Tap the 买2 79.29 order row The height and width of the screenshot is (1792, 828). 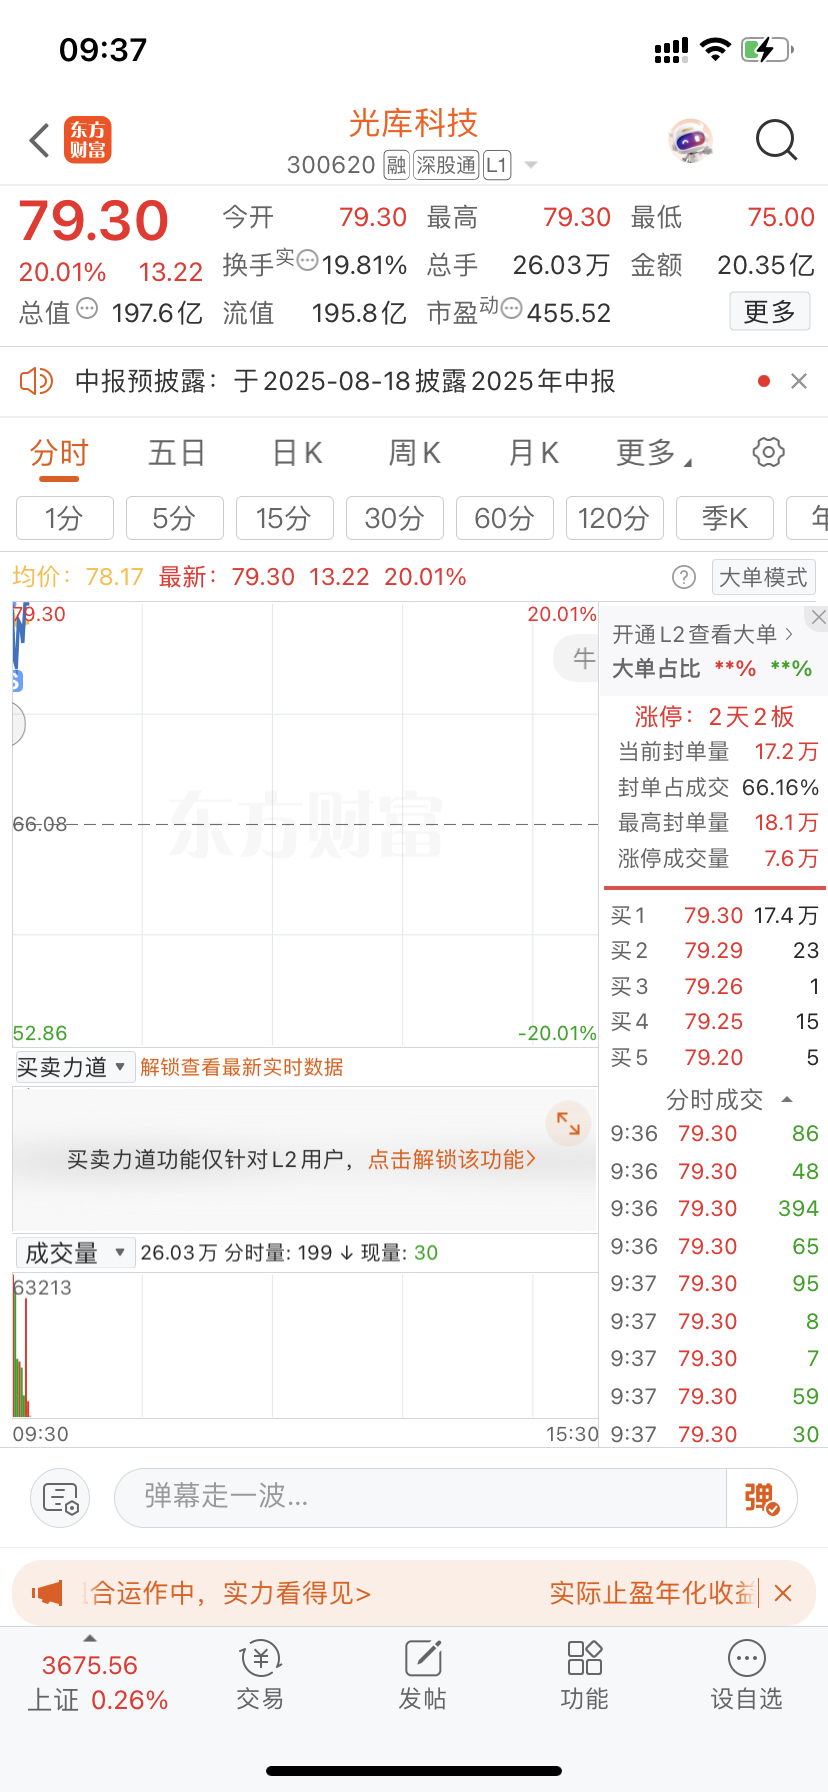[714, 950]
